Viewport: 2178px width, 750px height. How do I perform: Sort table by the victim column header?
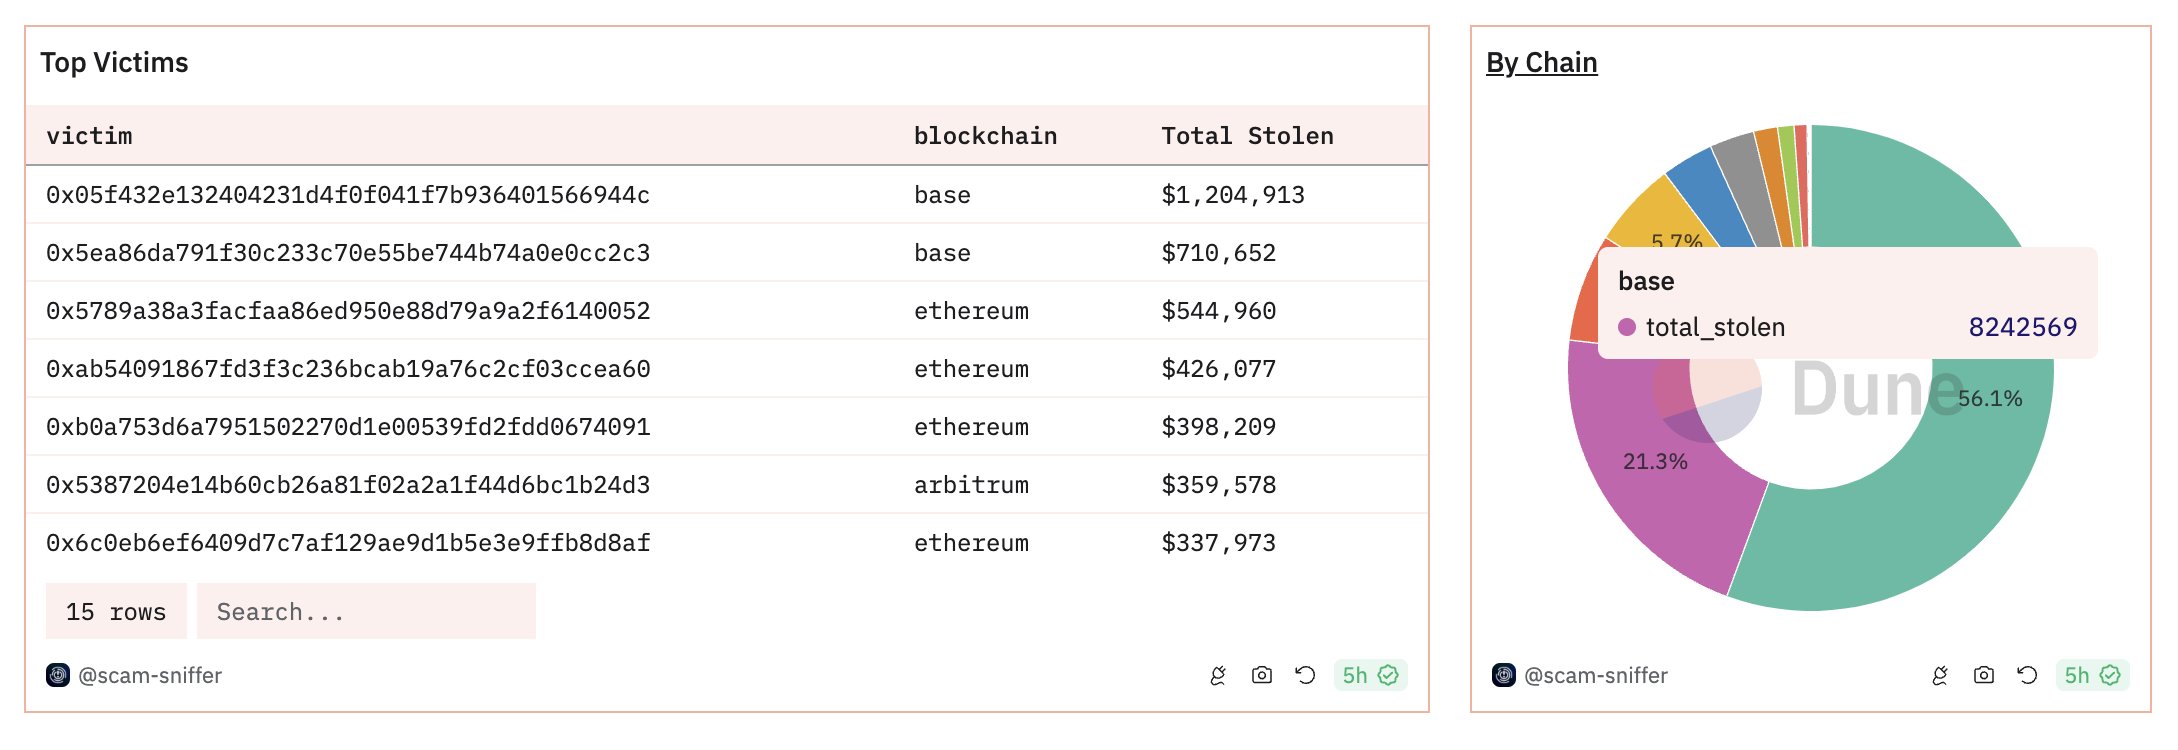89,136
